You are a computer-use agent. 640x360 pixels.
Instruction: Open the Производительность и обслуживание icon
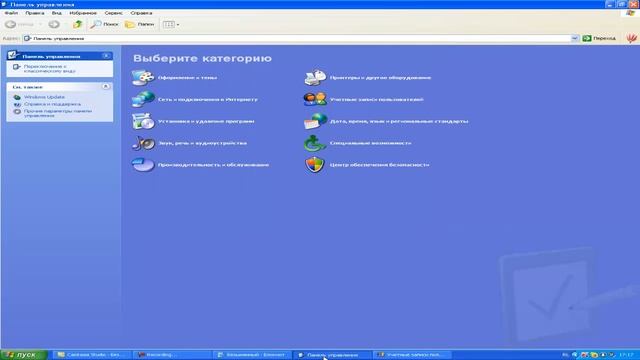(x=143, y=165)
